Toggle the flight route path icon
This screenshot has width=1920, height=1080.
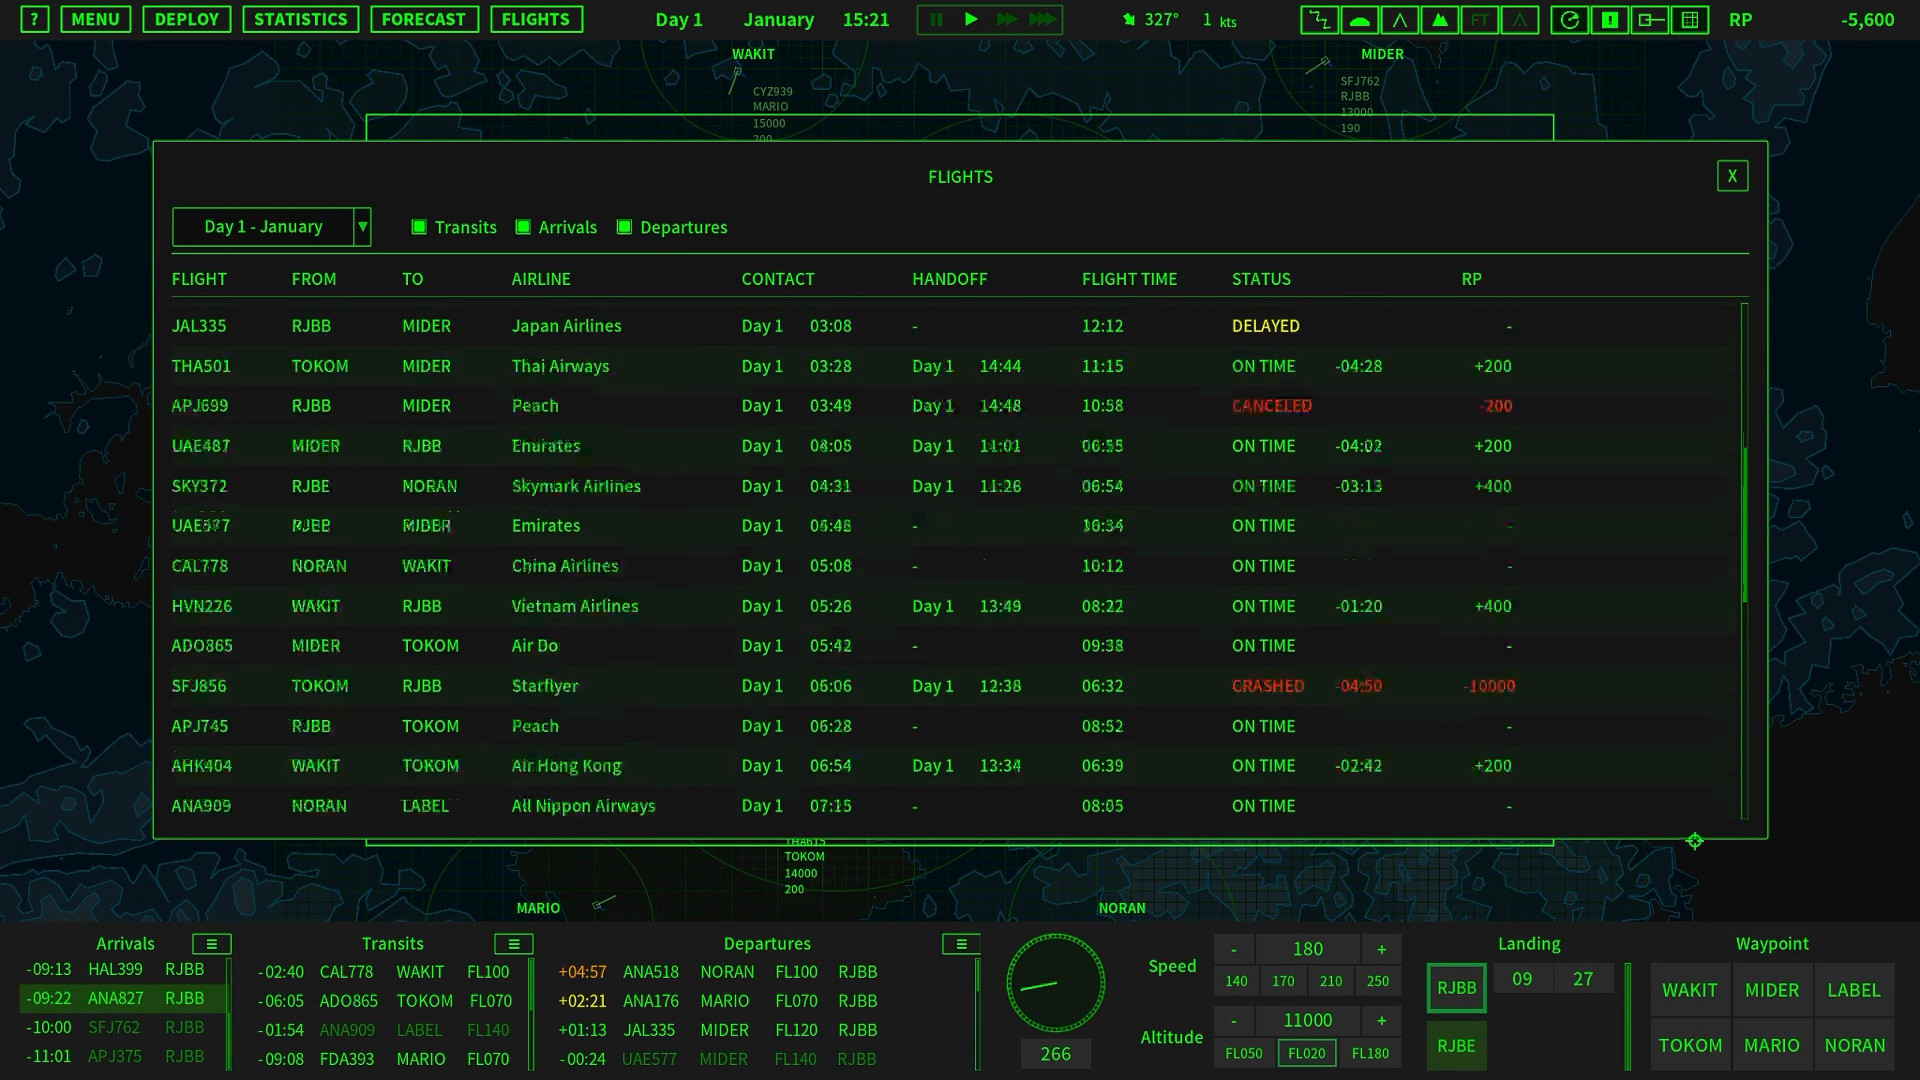pyautogui.click(x=1319, y=19)
